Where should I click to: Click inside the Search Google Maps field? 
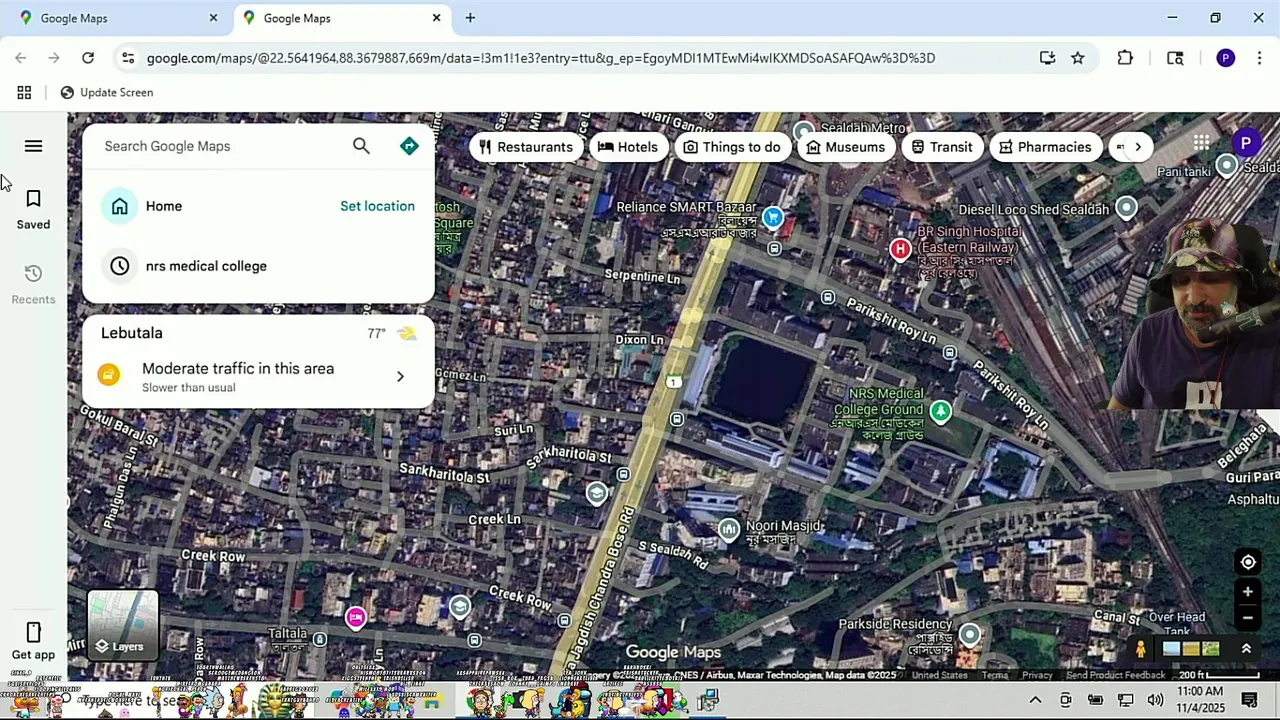coord(220,146)
